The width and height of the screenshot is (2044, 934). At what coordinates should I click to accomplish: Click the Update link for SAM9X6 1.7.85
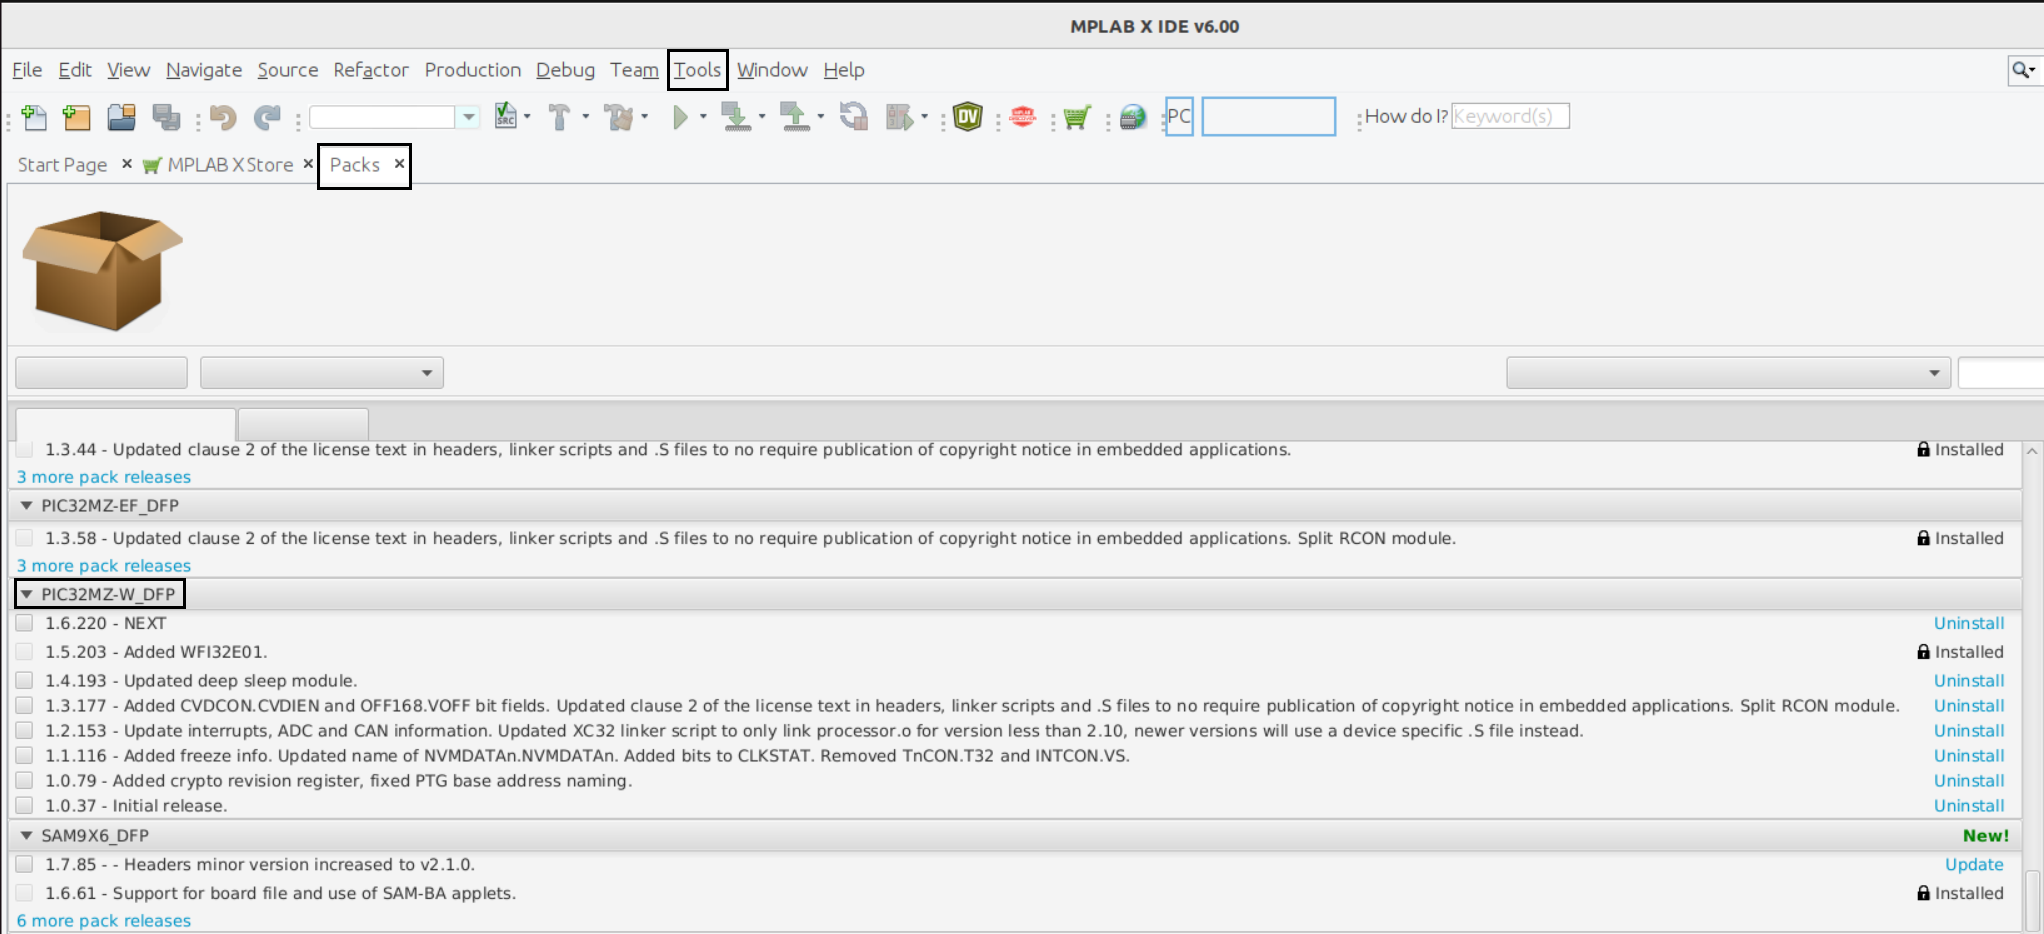pos(1974,865)
